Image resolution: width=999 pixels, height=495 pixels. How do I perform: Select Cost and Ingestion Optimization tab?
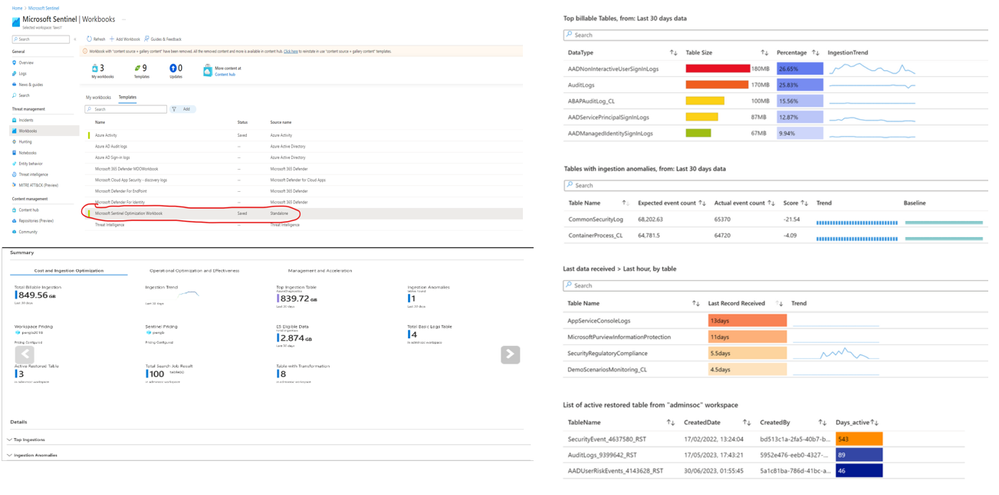point(69,271)
